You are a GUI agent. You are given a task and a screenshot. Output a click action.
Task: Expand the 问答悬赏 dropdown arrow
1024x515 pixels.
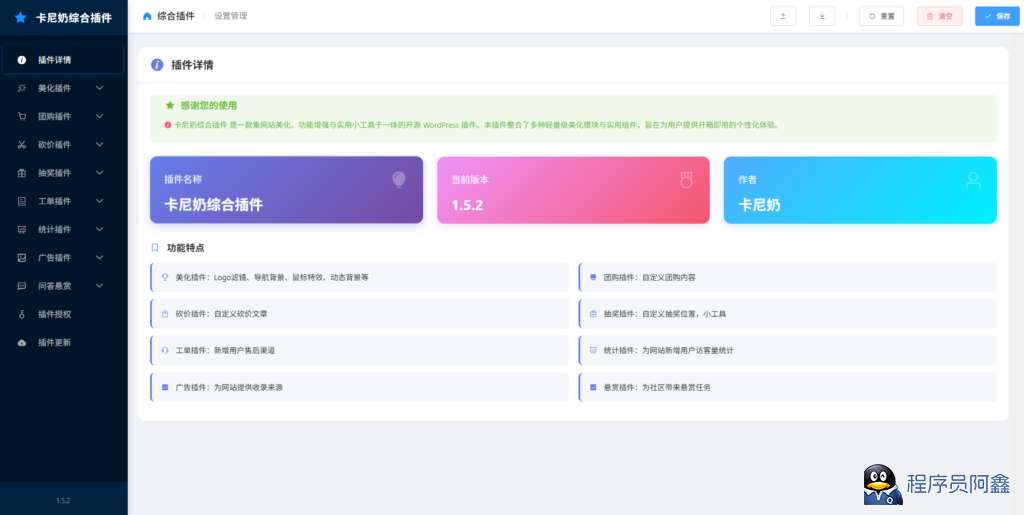(99, 285)
